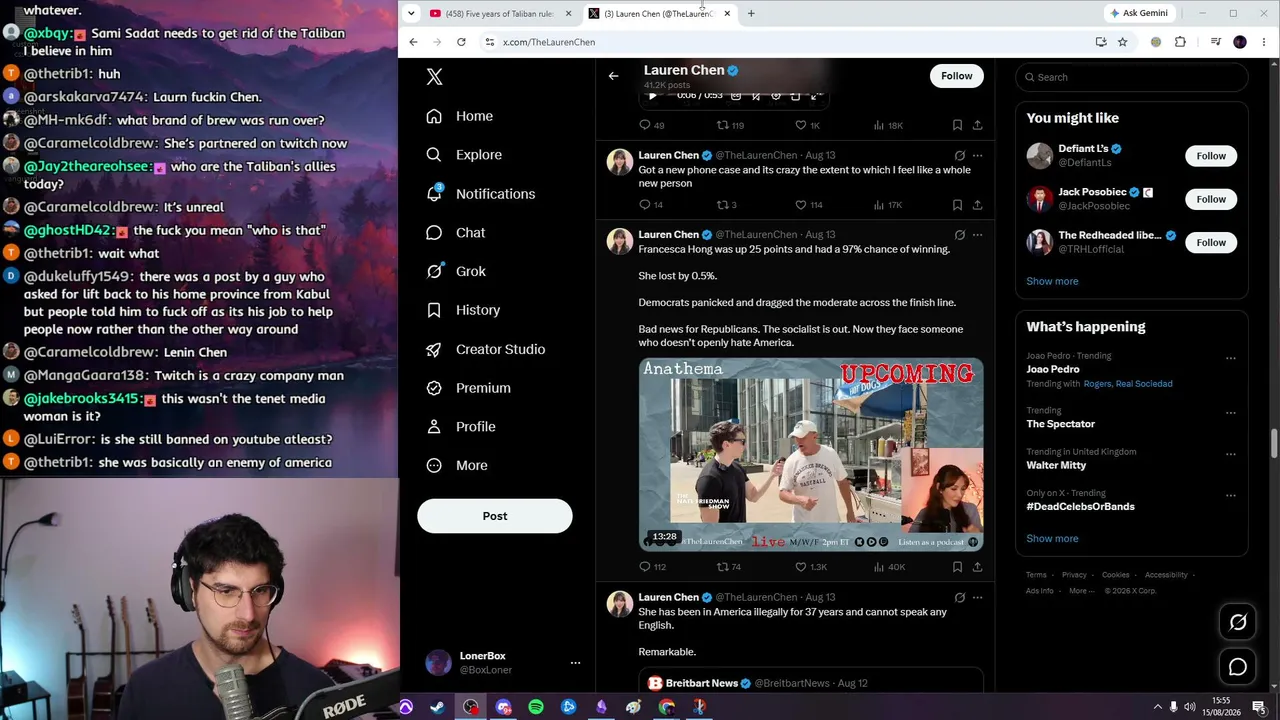Share the Francesca Hong post
The image size is (1280, 720).
click(977, 567)
